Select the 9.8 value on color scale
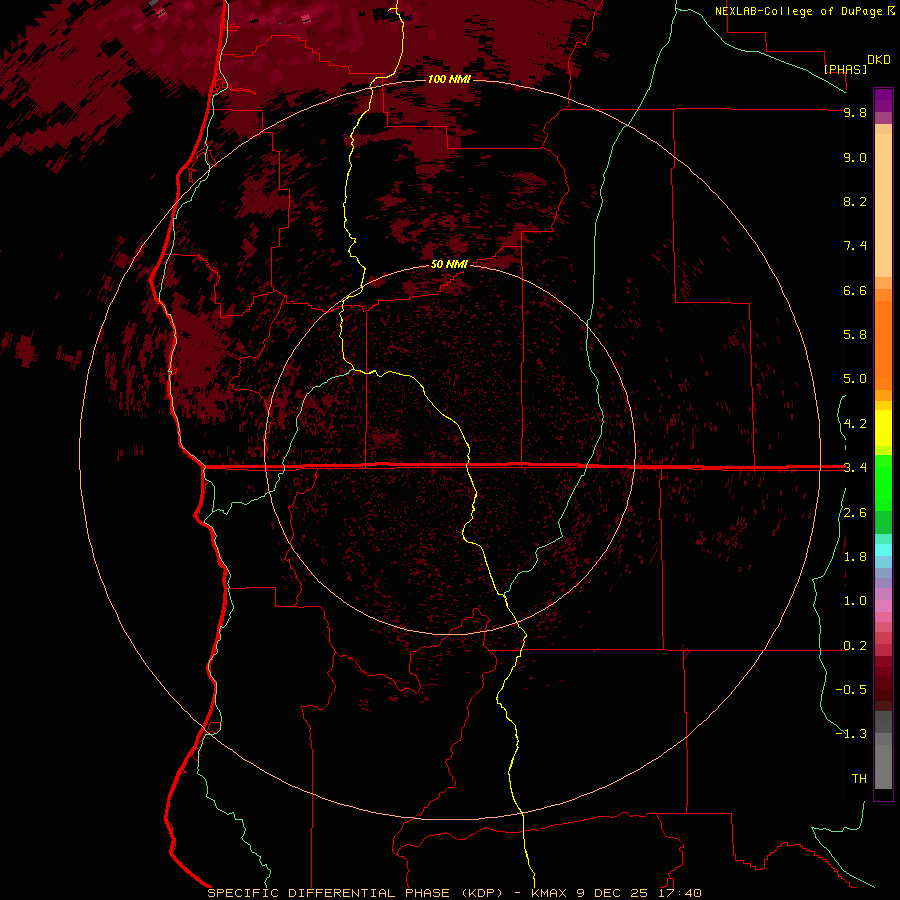This screenshot has width=900, height=900. 855,112
